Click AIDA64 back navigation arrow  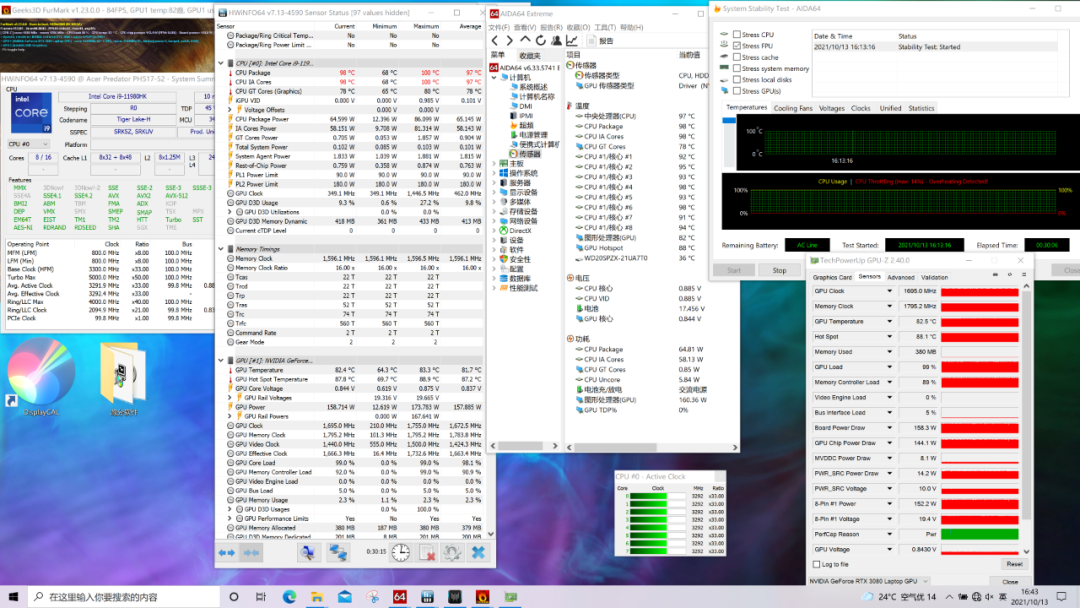pos(495,41)
